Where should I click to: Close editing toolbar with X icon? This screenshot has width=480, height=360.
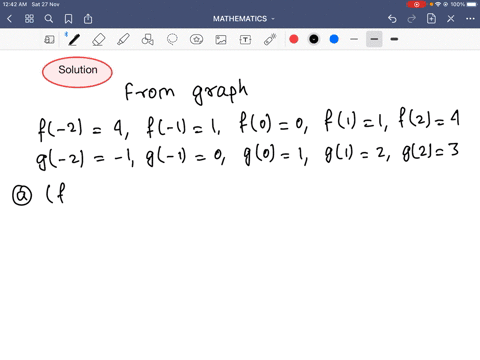coord(451,19)
